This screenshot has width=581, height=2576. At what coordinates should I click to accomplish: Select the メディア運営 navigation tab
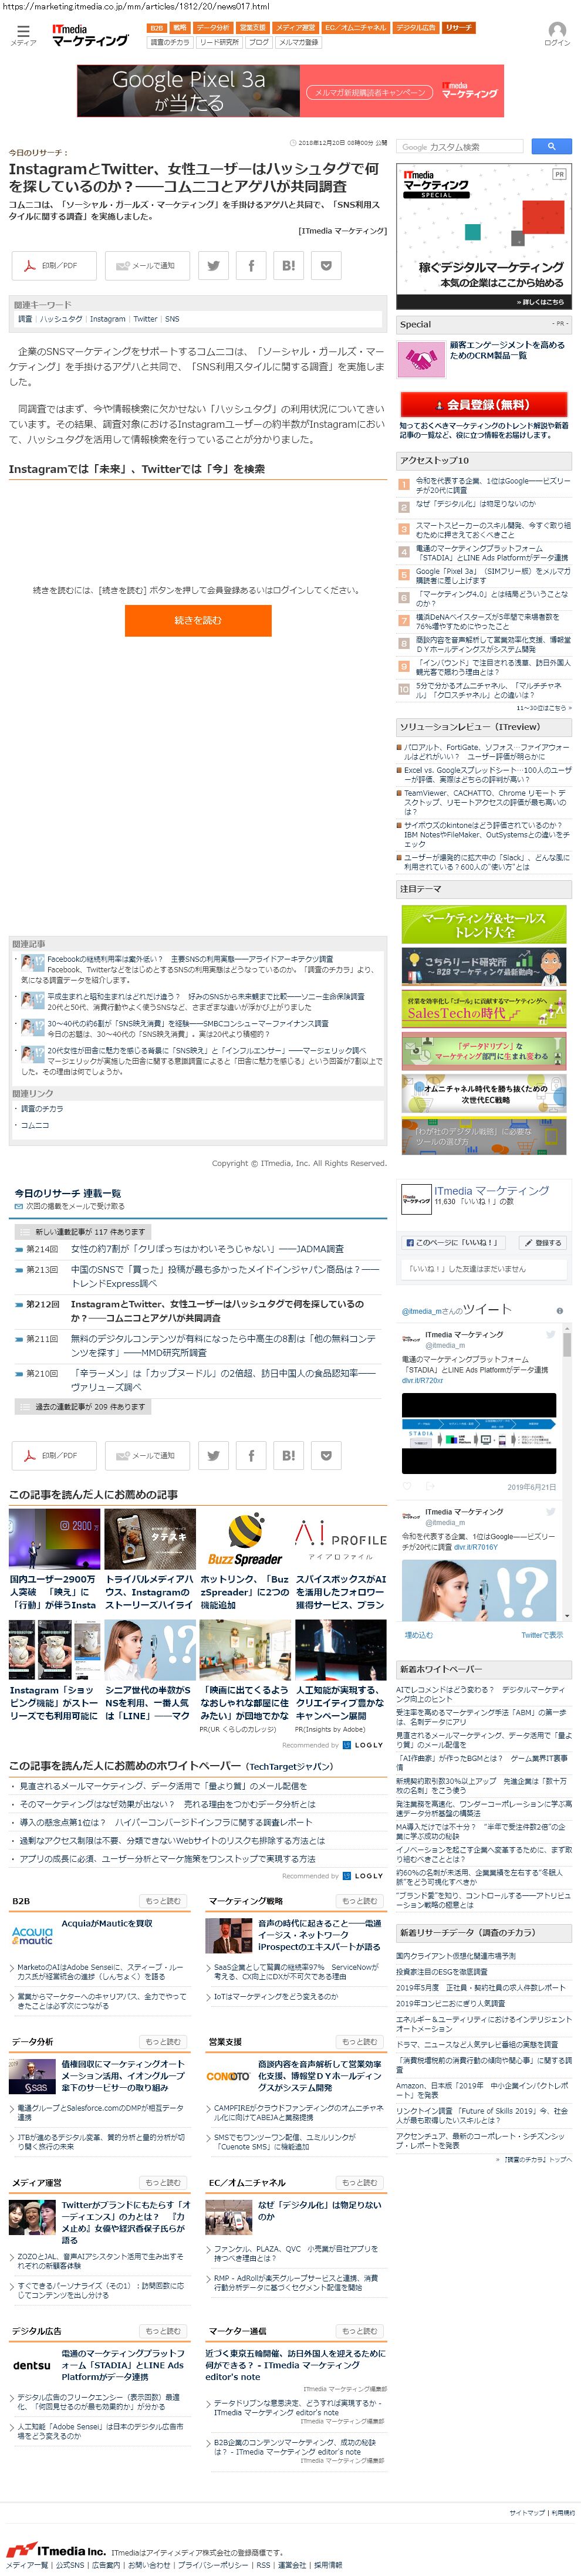[295, 28]
